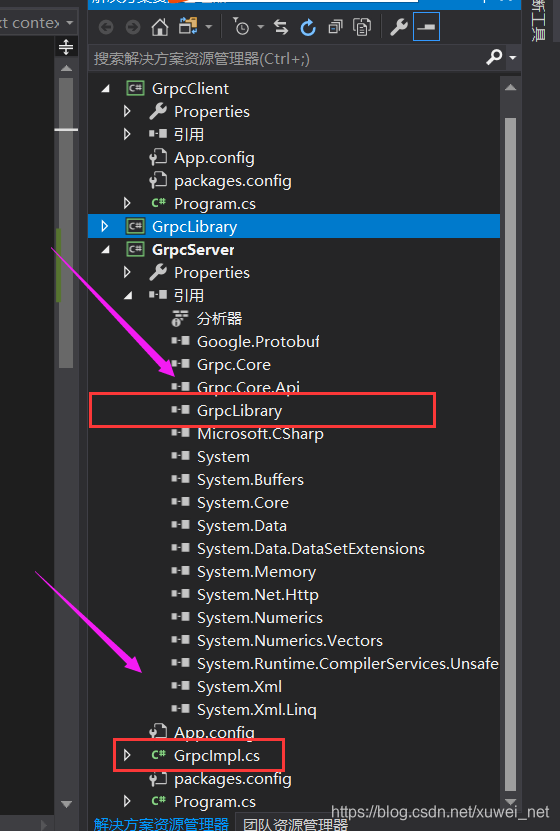
Task: Click the Solution Explorer search input field
Action: click(x=286, y=58)
